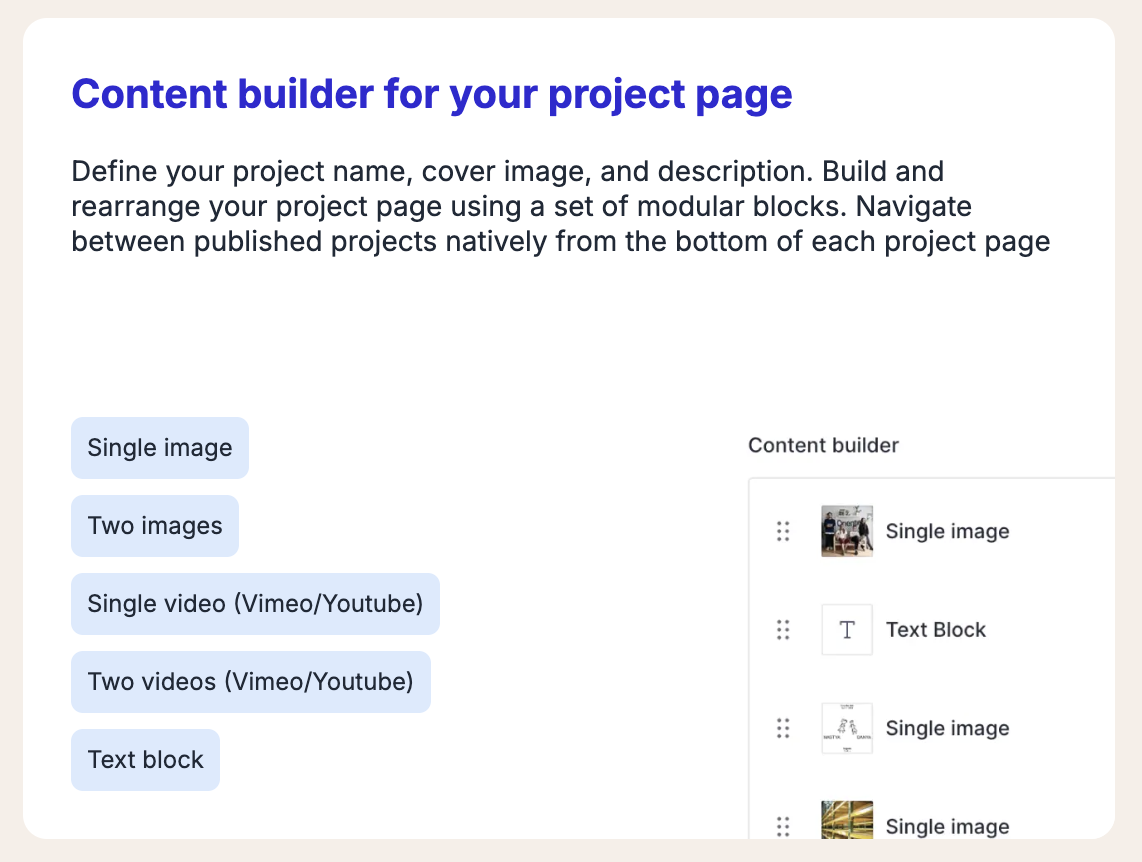The image size is (1142, 862).
Task: Select the Two images block chip
Action: click(155, 526)
